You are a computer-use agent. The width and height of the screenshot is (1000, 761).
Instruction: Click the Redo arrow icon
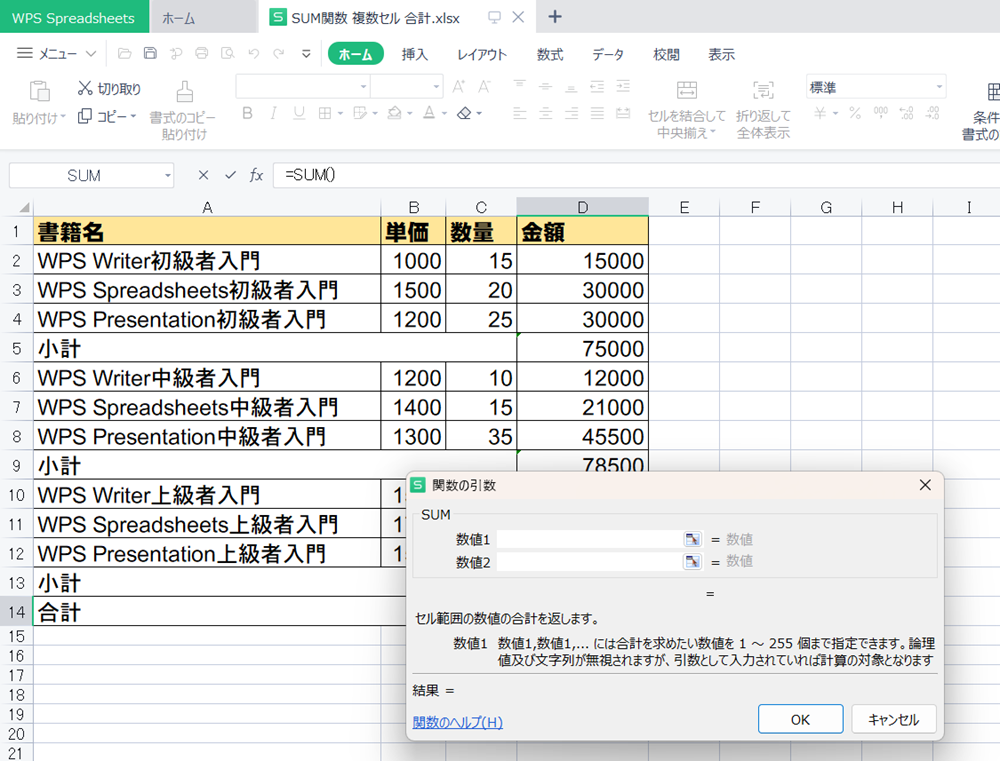[x=279, y=54]
